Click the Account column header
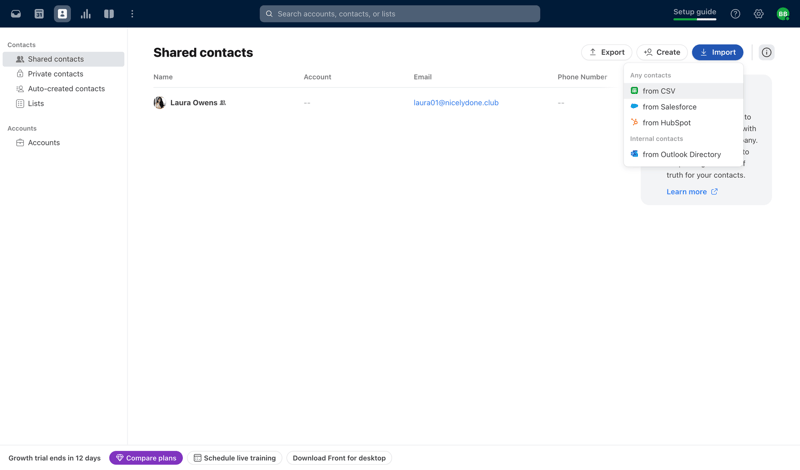This screenshot has width=800, height=470. [x=317, y=77]
